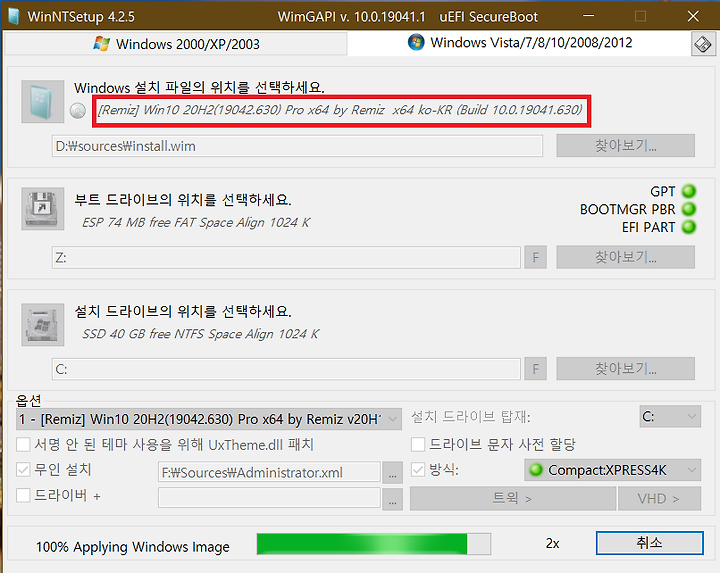Open the 설치 드라이브 탑재 C: dropdown
The width and height of the screenshot is (720, 573).
pos(670,416)
